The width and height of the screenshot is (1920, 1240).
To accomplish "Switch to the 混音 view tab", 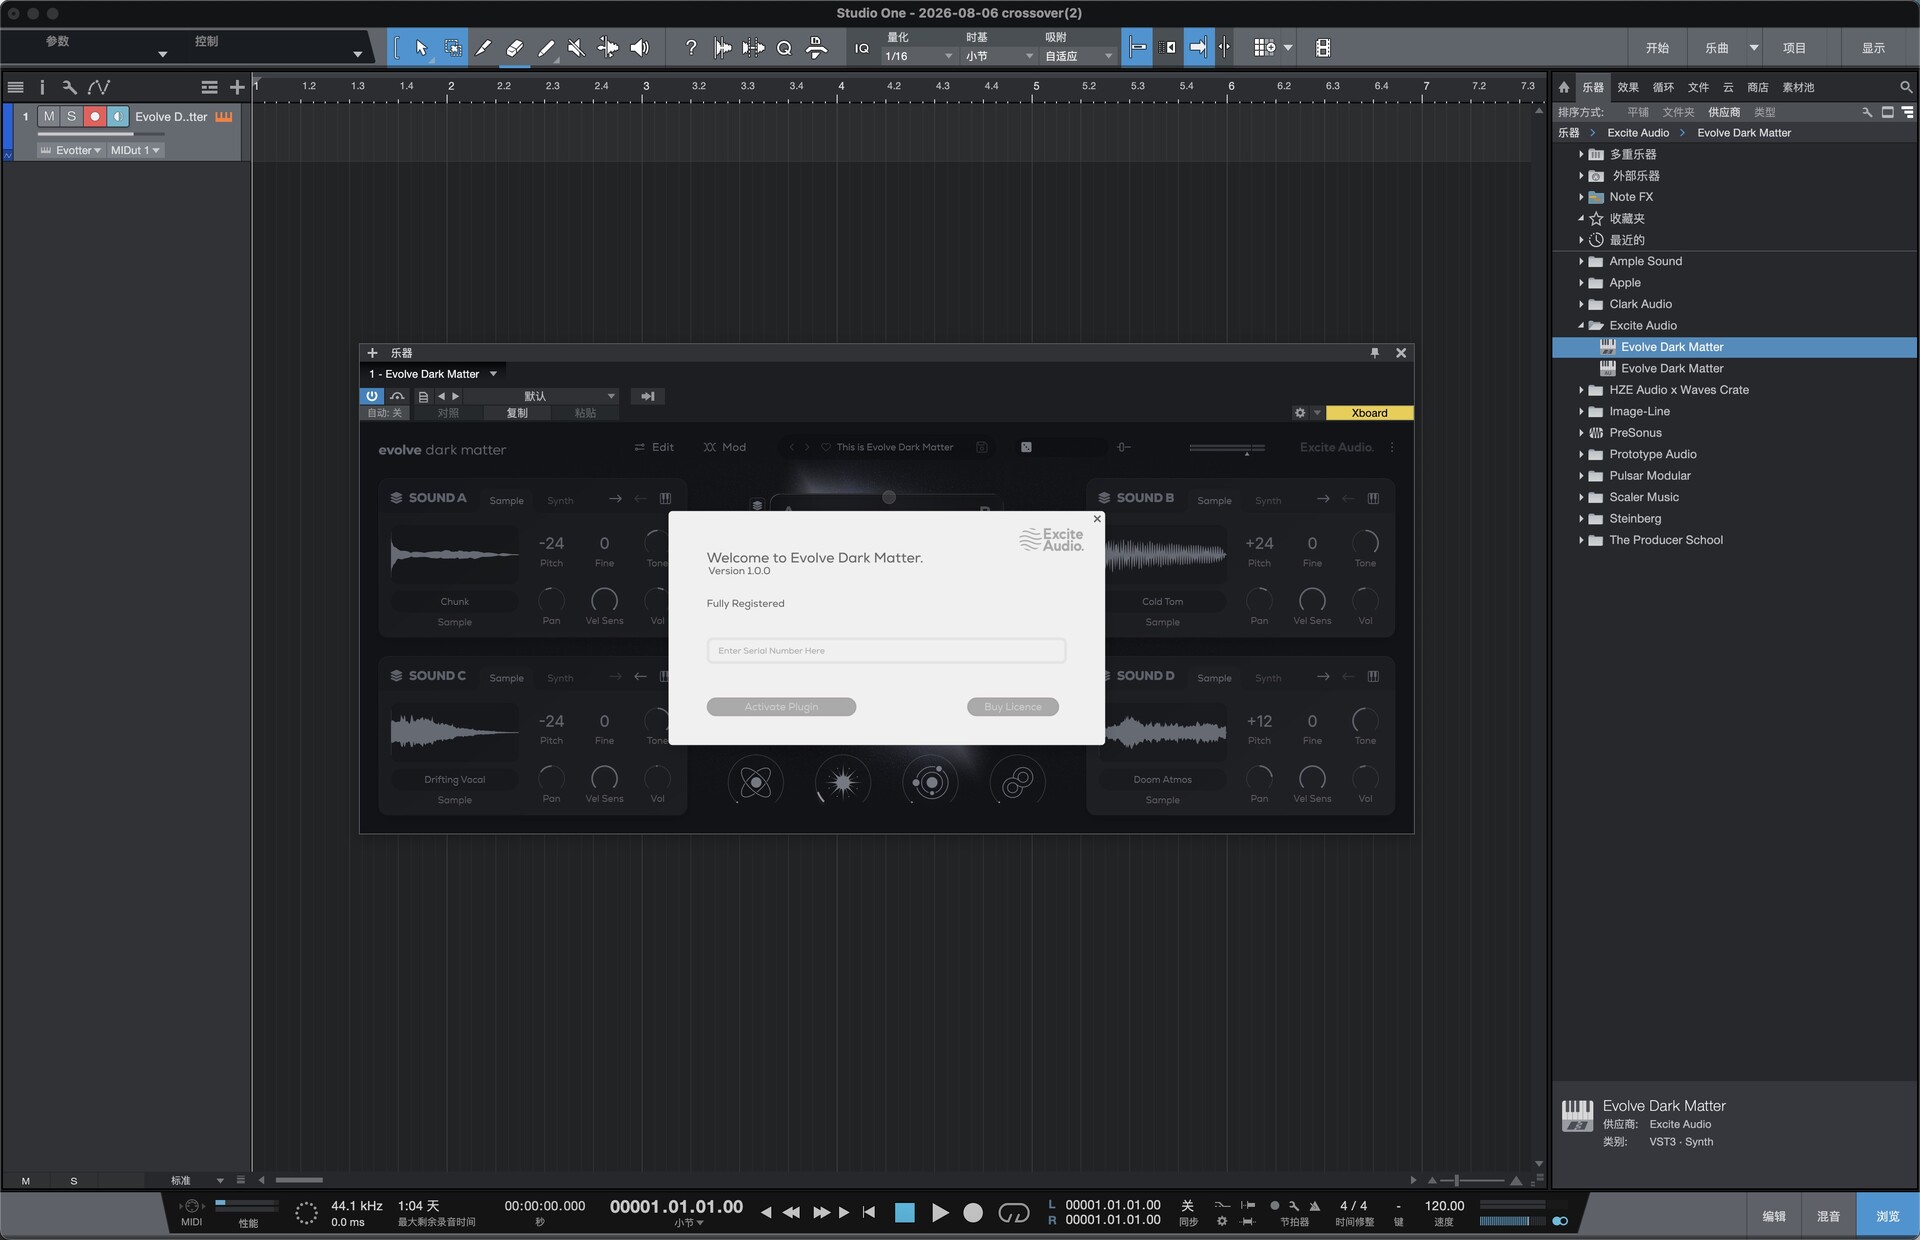I will pos(1828,1216).
